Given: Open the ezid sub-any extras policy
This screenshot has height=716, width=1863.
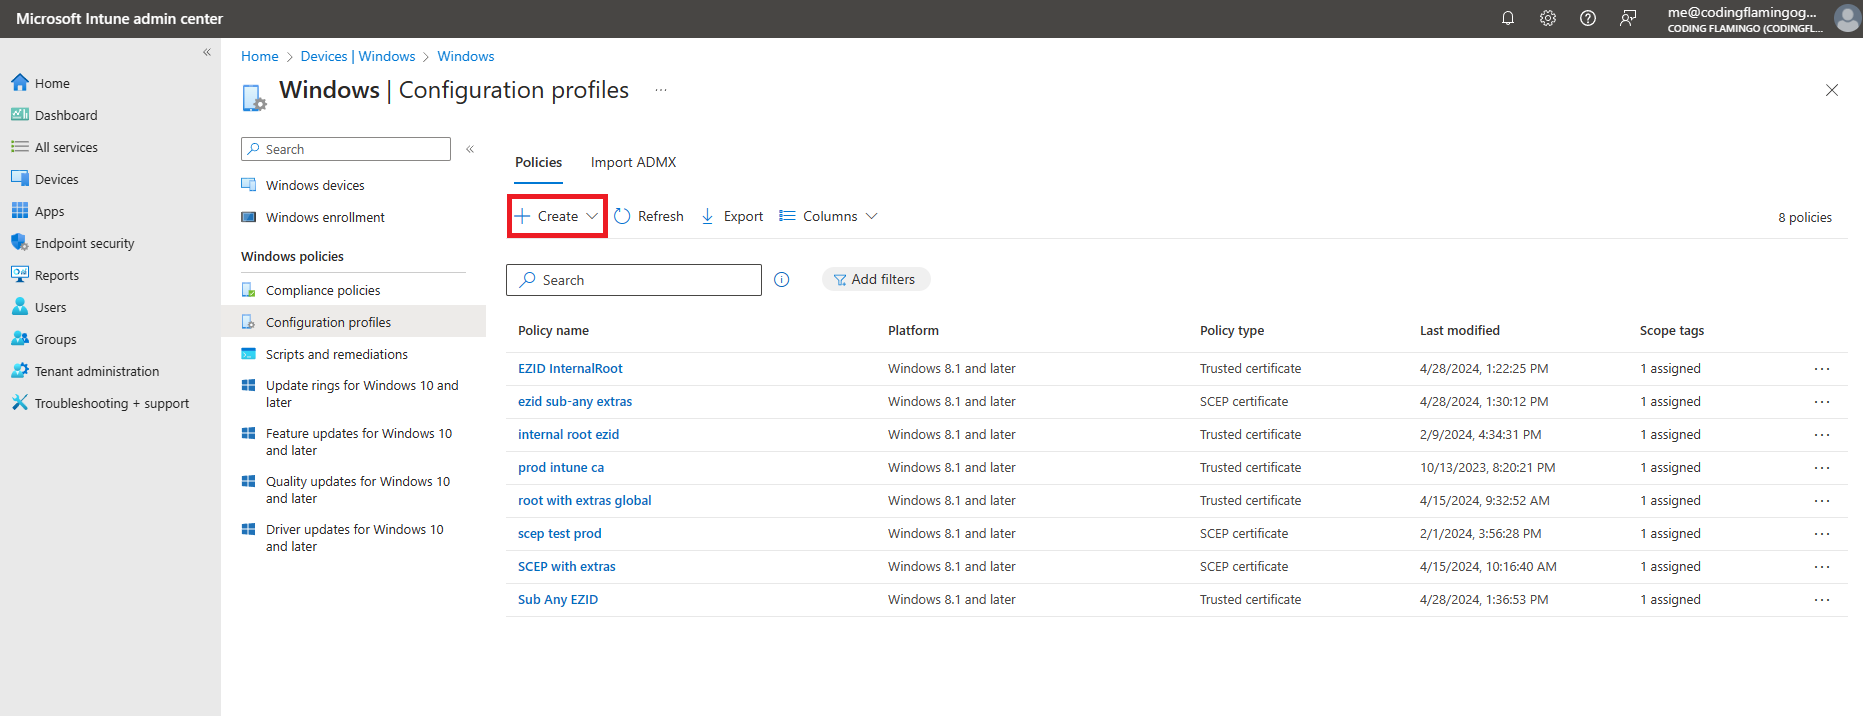Looking at the screenshot, I should (x=575, y=402).
